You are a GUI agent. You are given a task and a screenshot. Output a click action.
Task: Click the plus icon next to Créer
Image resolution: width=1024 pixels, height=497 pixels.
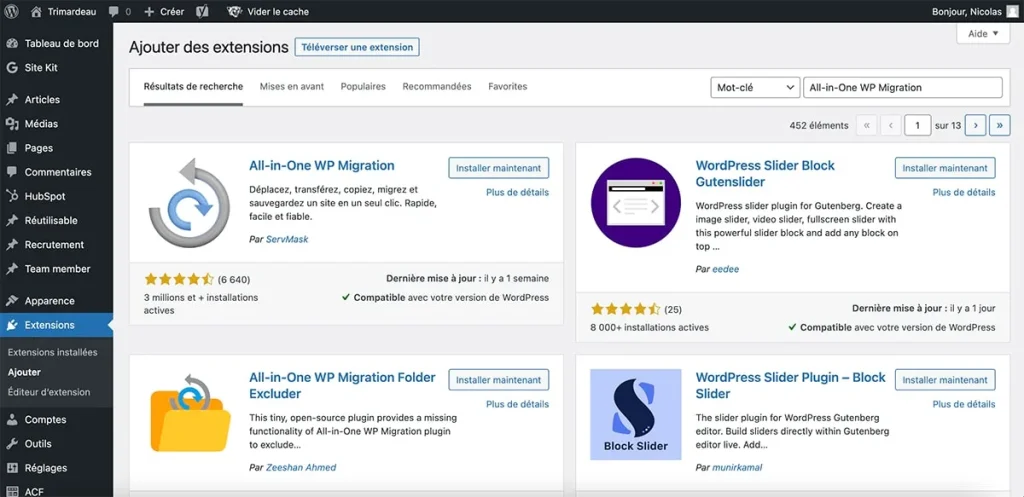[149, 12]
